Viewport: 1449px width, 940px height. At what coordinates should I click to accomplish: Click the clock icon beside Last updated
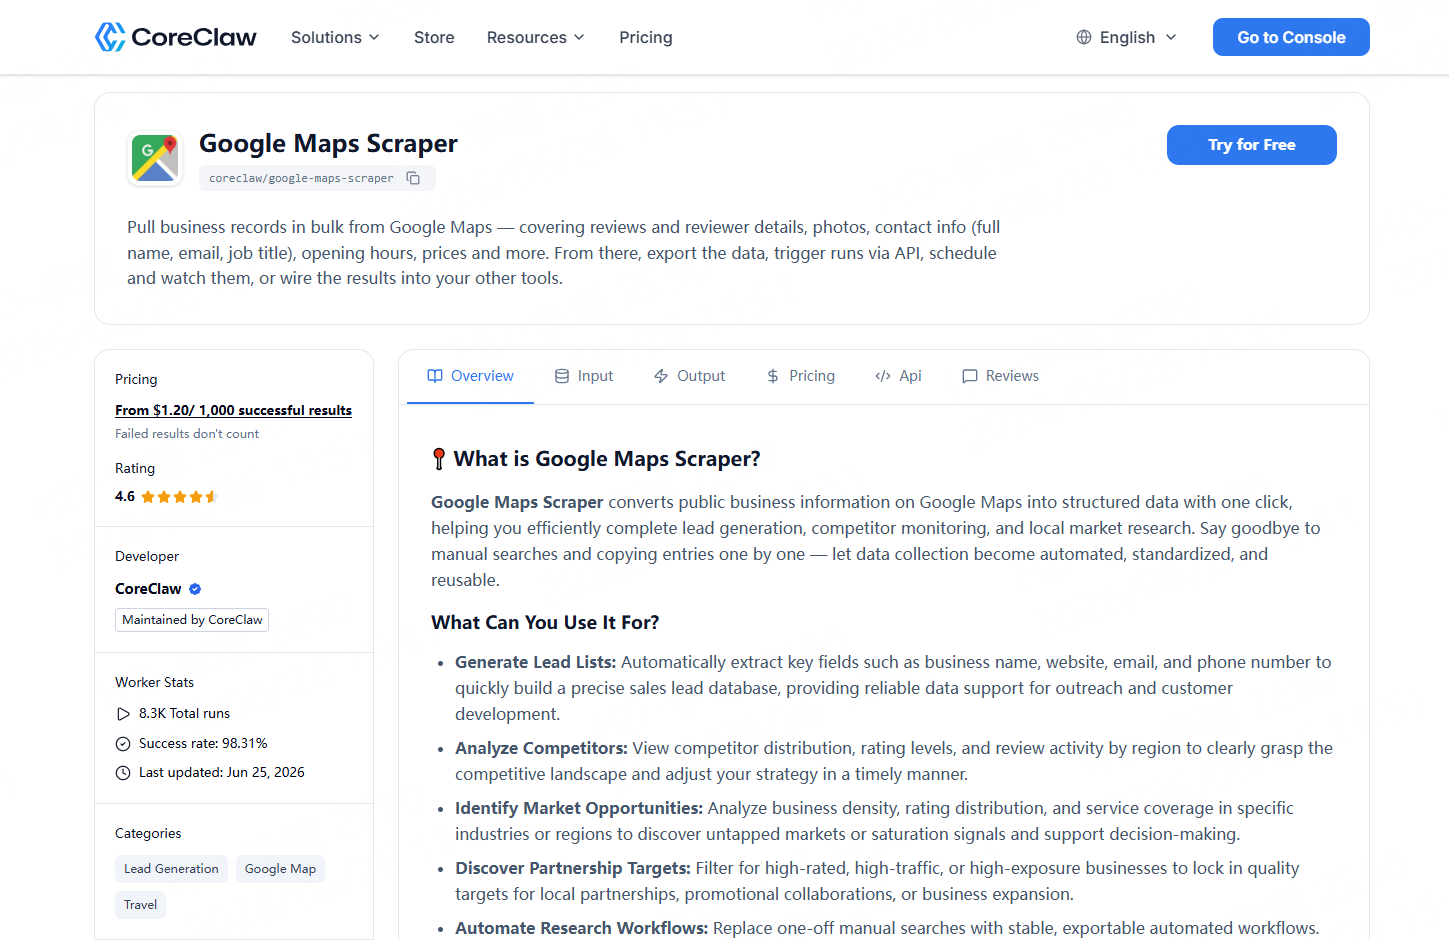click(x=123, y=773)
